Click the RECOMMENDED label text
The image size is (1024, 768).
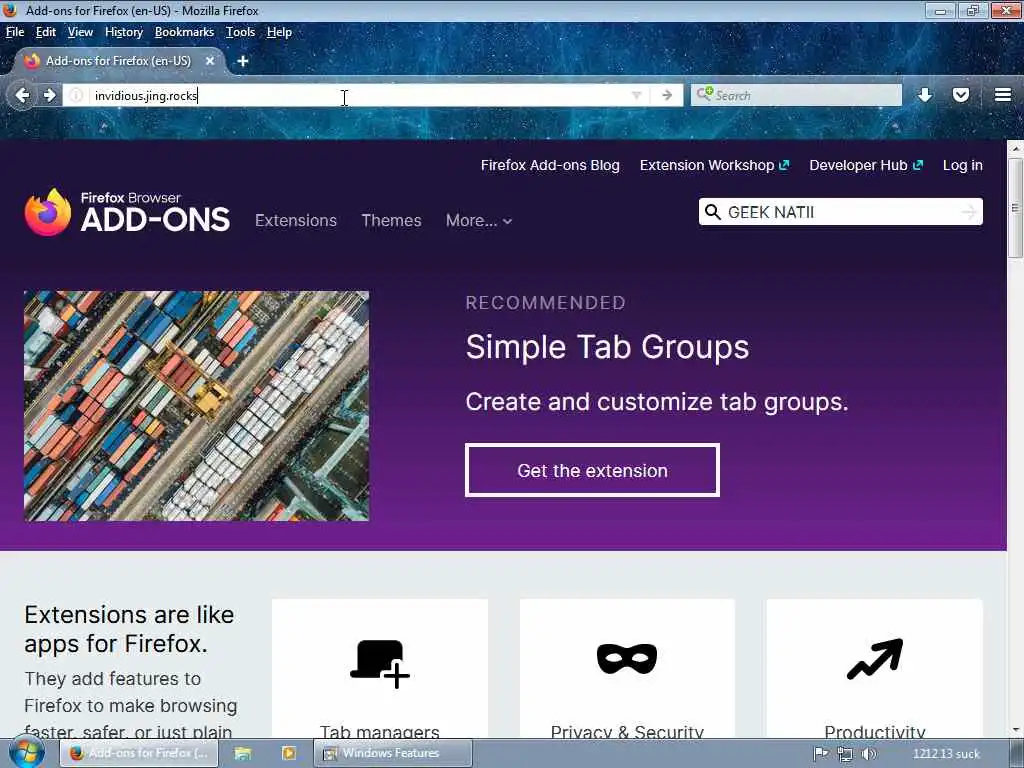click(x=546, y=303)
